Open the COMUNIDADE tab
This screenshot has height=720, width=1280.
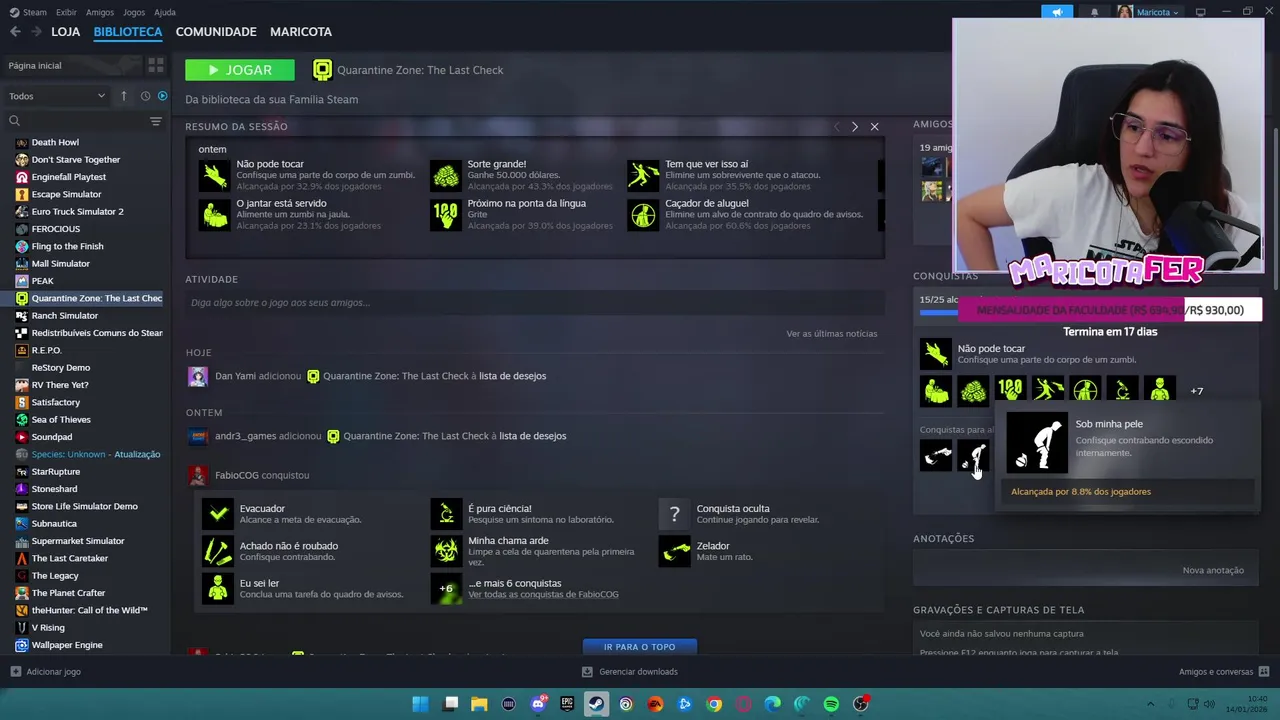(216, 32)
